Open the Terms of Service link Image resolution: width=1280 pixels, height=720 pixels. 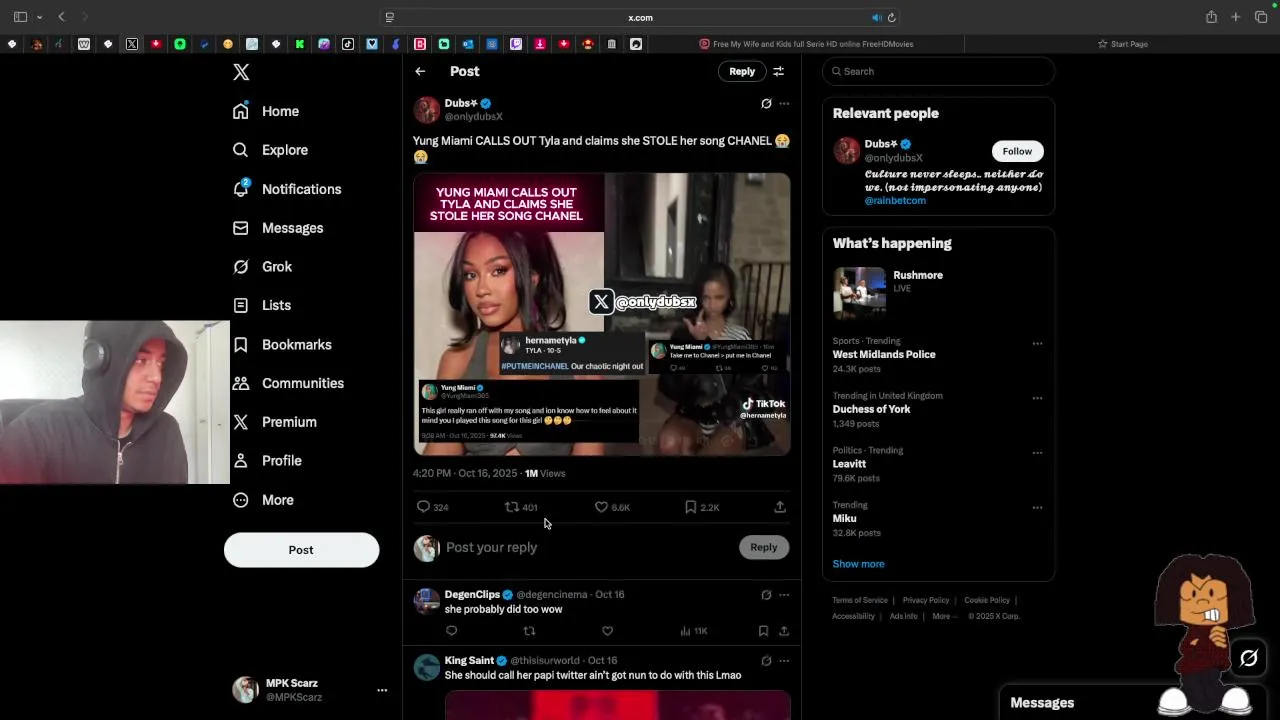coord(860,600)
